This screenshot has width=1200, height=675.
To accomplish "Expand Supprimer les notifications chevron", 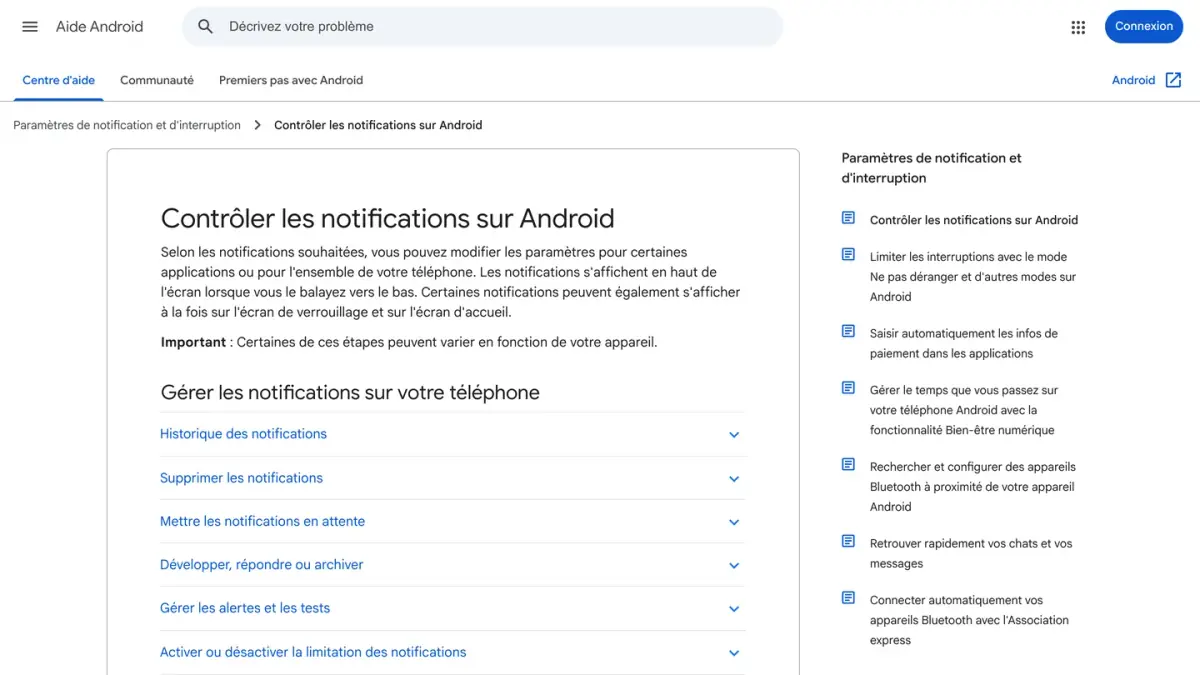I will (x=734, y=479).
